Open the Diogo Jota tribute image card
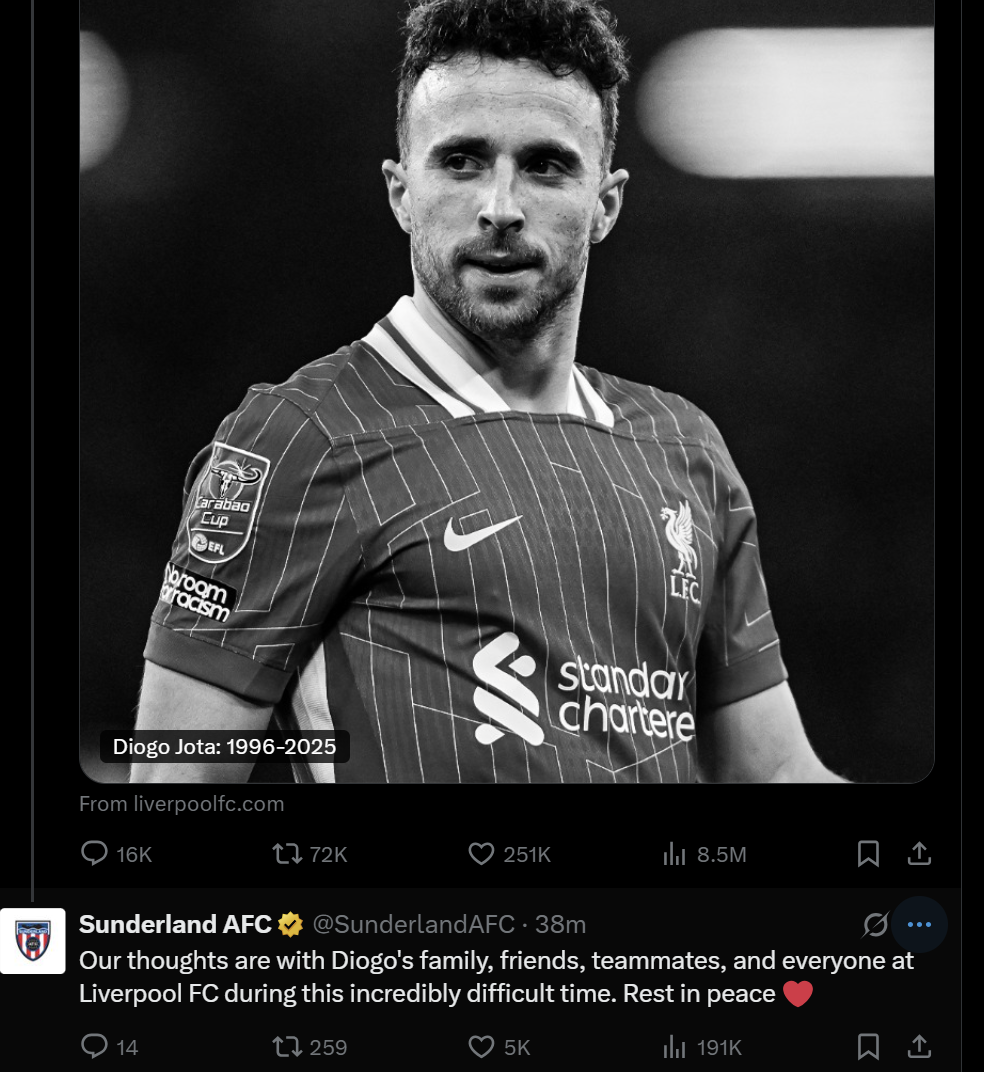The width and height of the screenshot is (984, 1072). 507,391
